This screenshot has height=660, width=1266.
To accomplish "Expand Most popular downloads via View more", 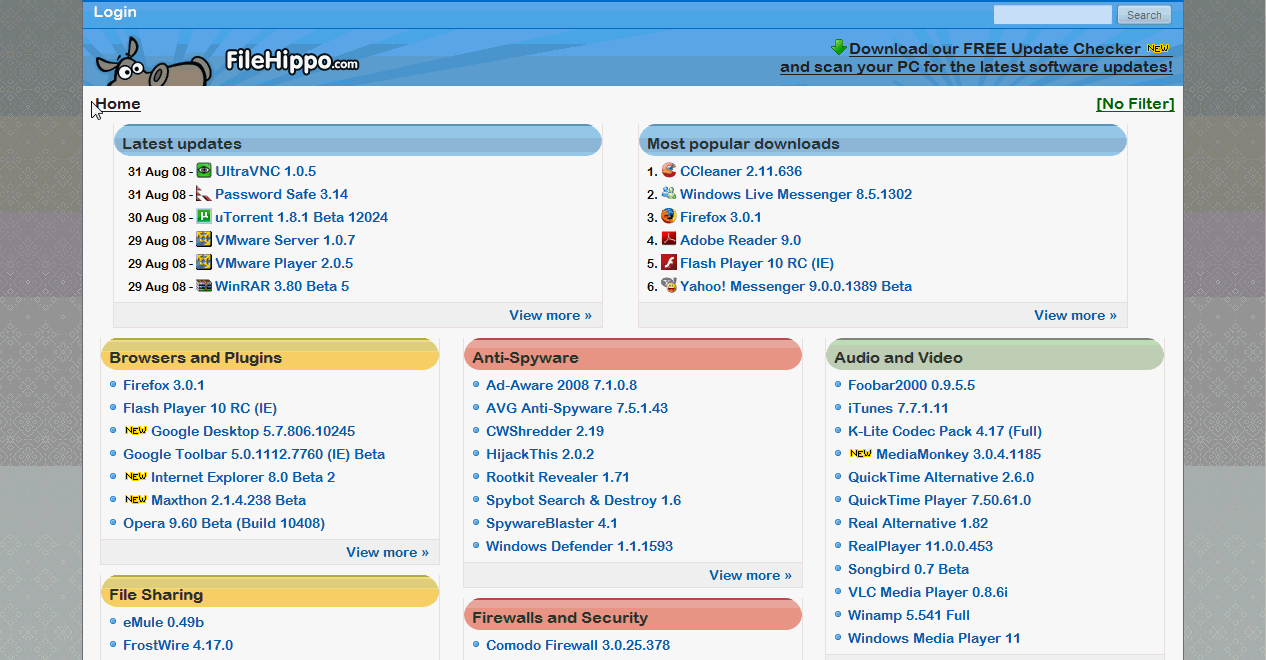I will [x=1075, y=315].
